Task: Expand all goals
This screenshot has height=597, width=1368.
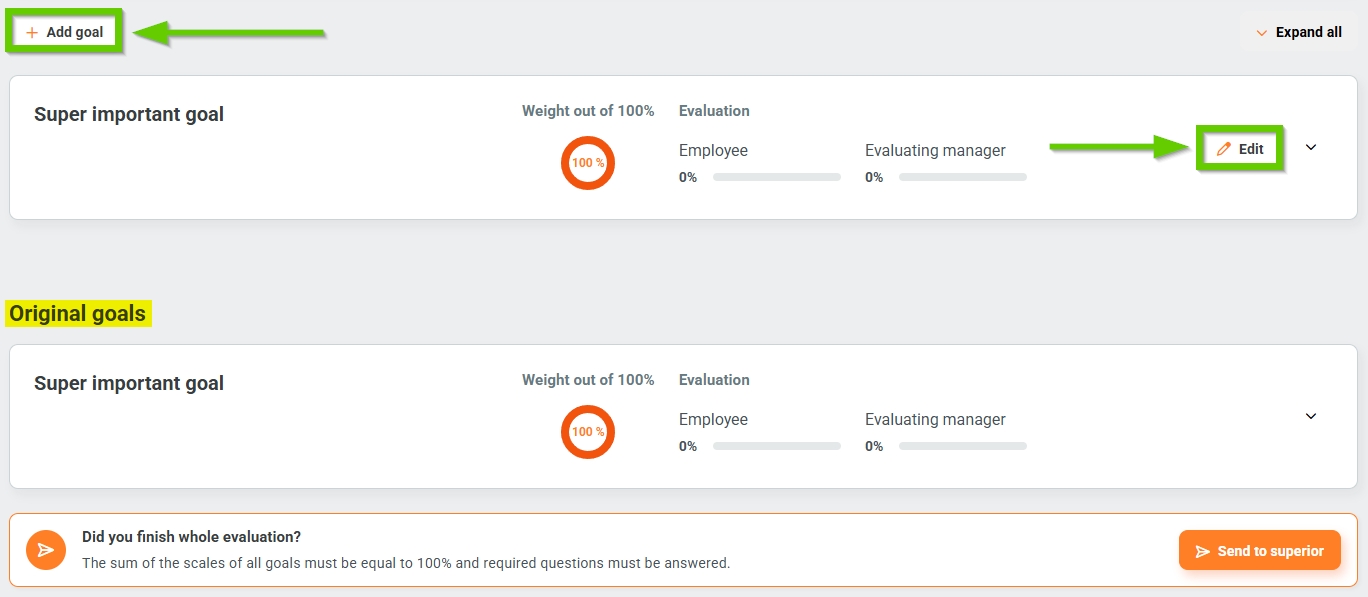Action: pos(1297,32)
